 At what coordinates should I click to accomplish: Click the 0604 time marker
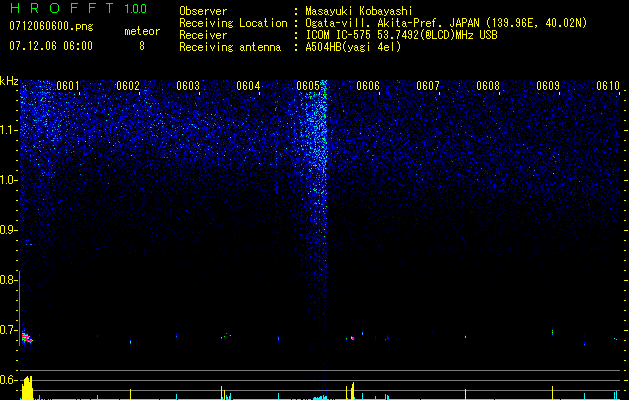coord(248,86)
